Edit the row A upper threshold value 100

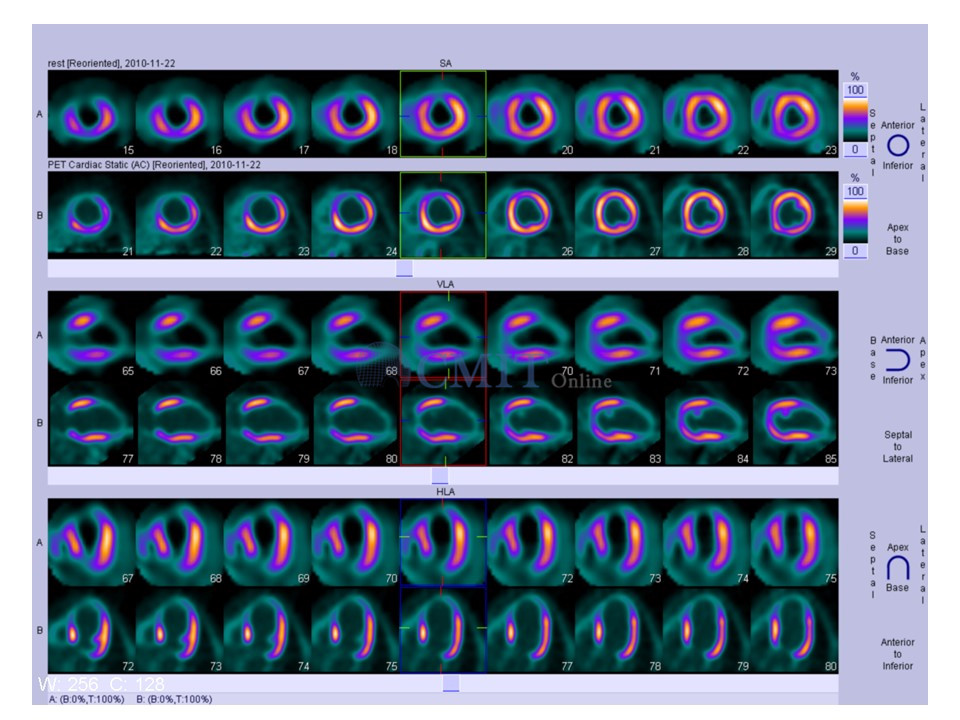click(855, 90)
